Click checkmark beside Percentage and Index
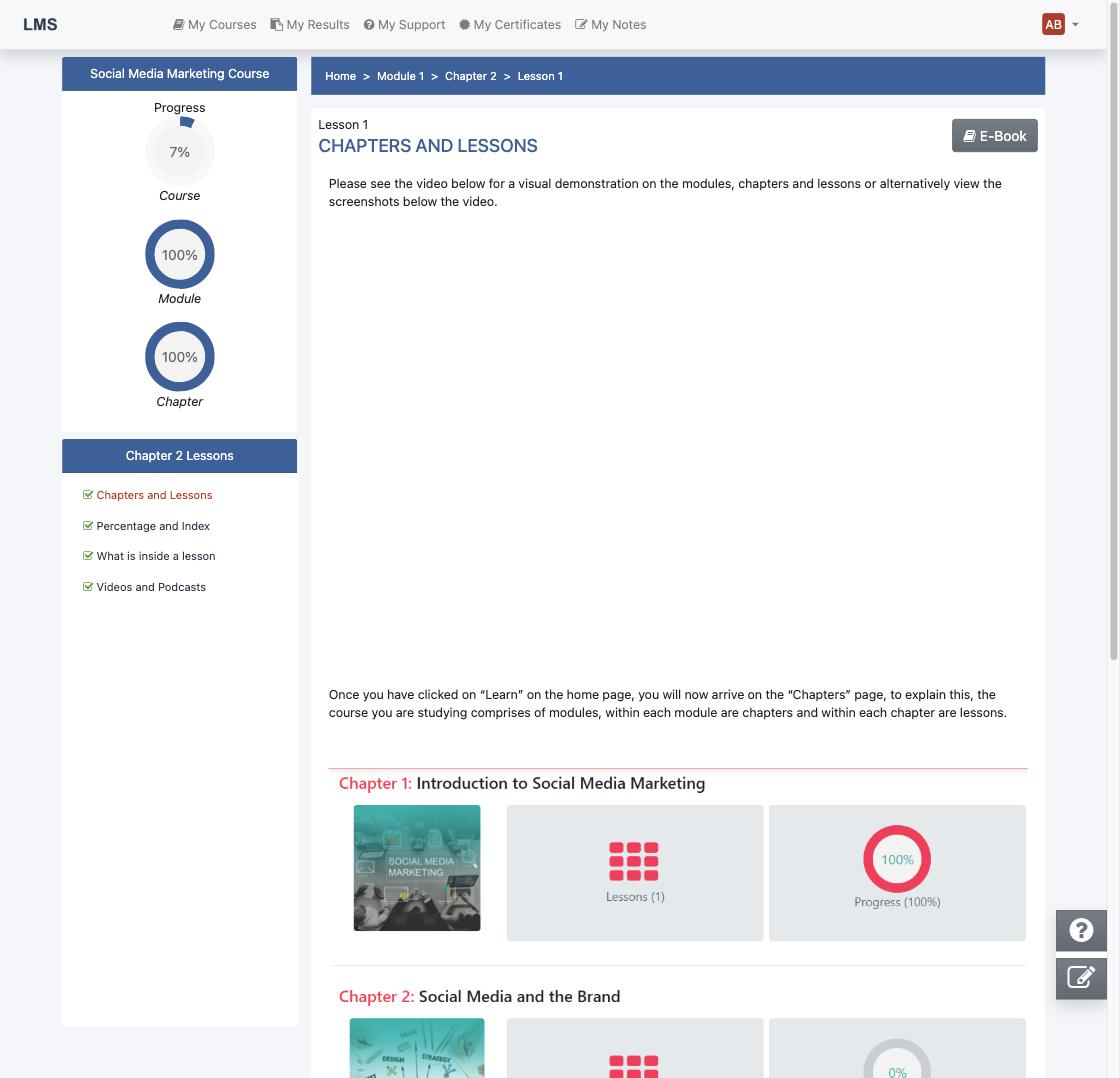Image resolution: width=1120 pixels, height=1078 pixels. click(x=88, y=525)
